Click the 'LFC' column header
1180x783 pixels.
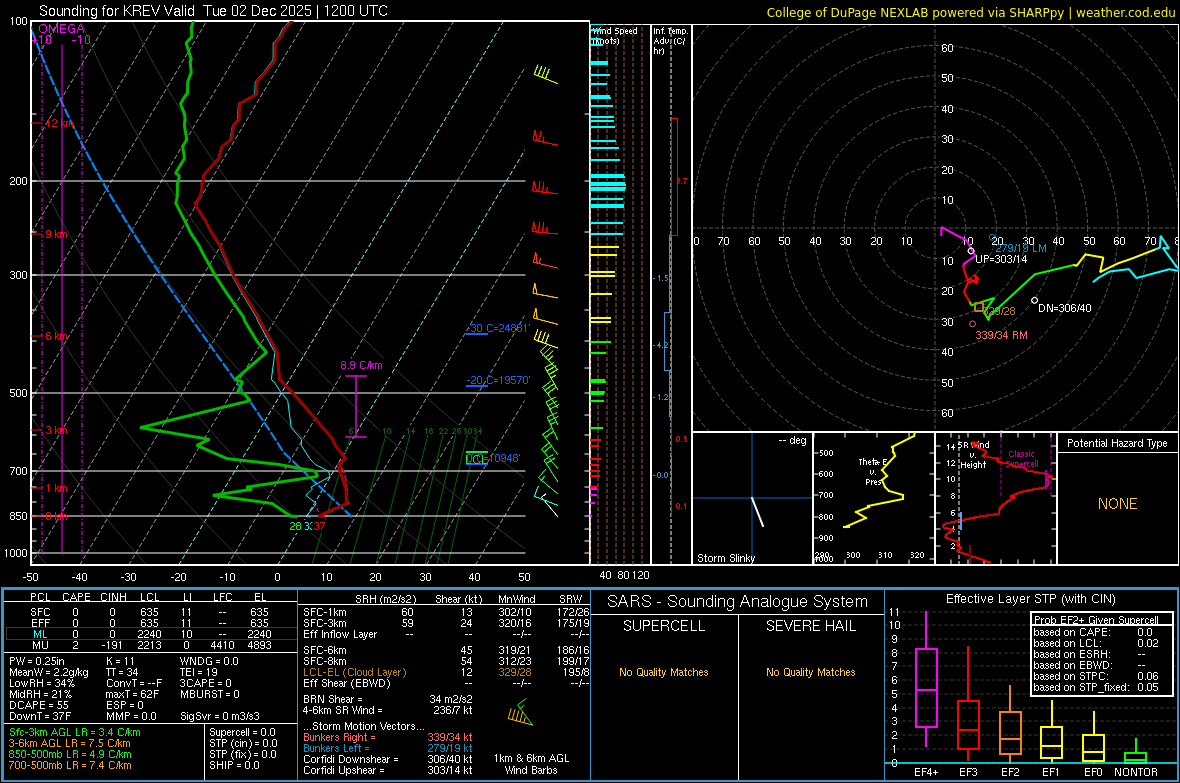(x=223, y=597)
